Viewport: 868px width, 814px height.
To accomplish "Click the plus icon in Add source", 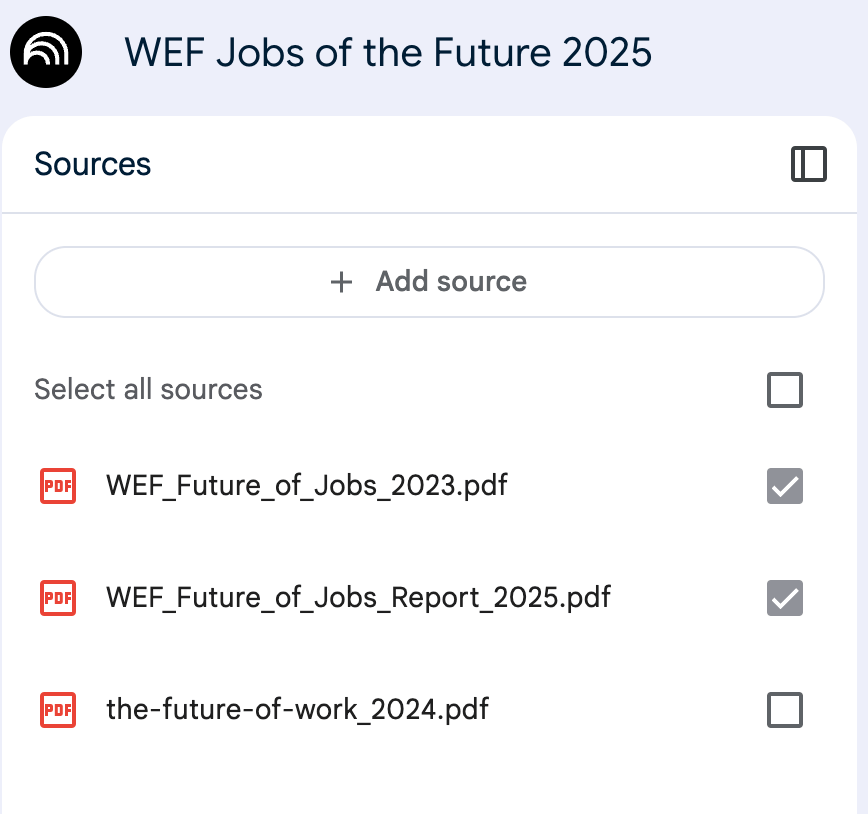I will tap(341, 282).
